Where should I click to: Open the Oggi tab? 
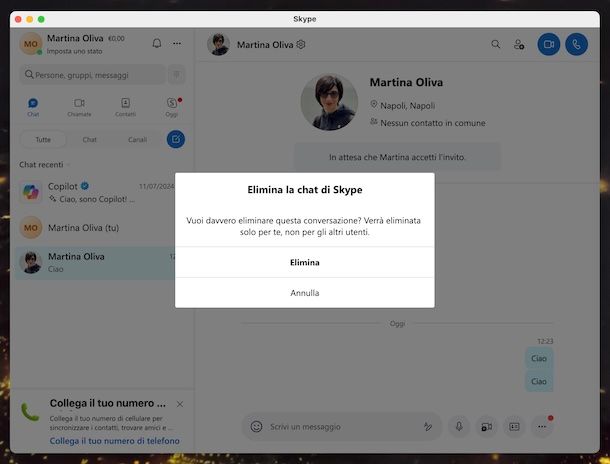tap(172, 107)
